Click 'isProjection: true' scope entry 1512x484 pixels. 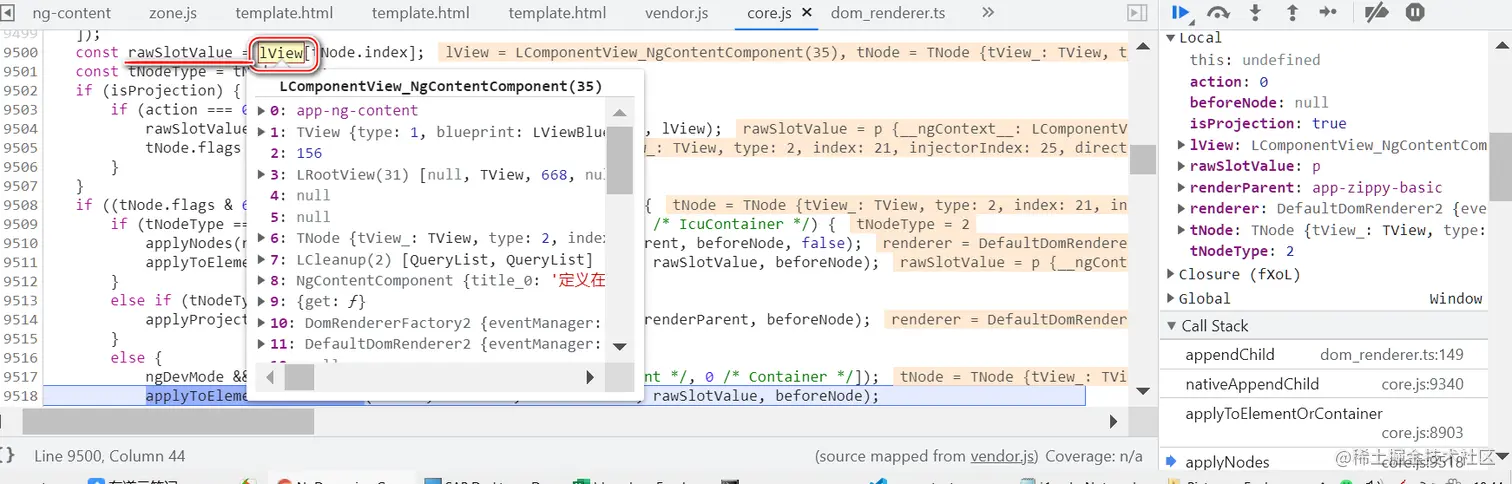(1268, 123)
